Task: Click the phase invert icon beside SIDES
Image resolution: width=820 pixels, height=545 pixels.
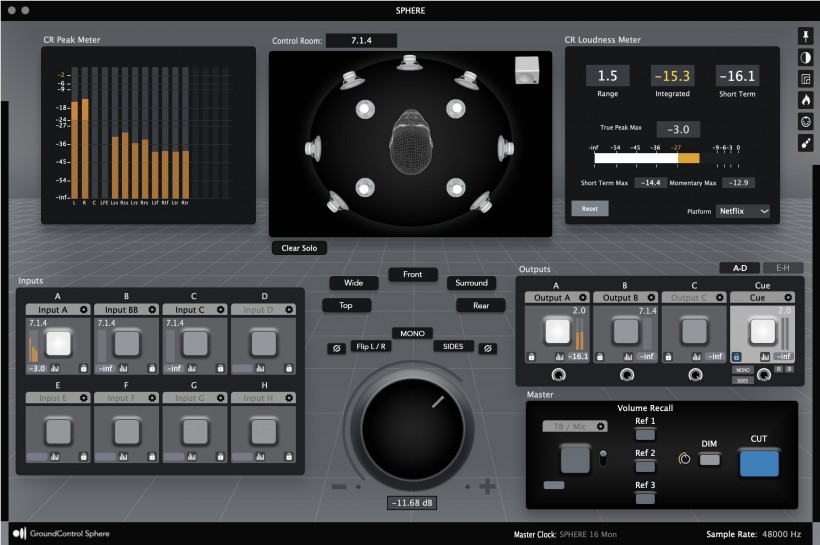Action: pyautogui.click(x=486, y=347)
